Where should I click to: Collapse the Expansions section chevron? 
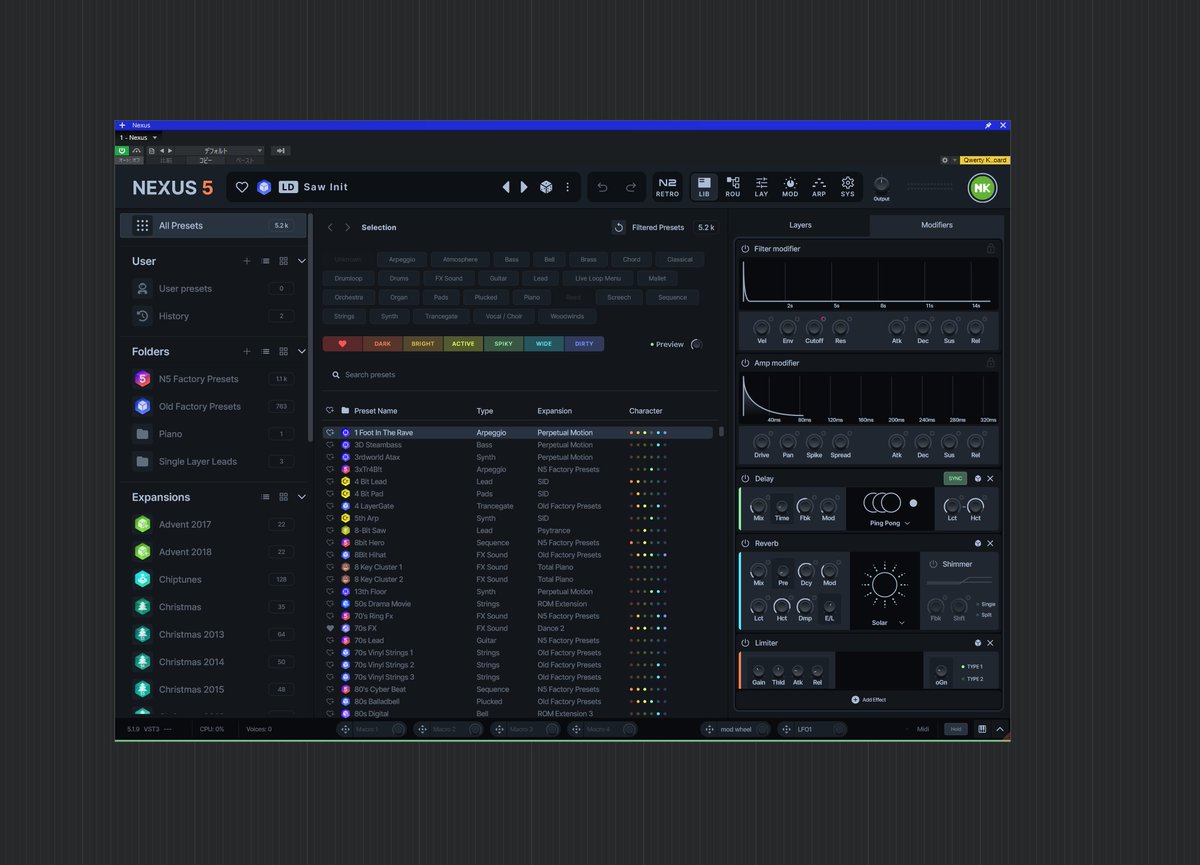coord(302,497)
